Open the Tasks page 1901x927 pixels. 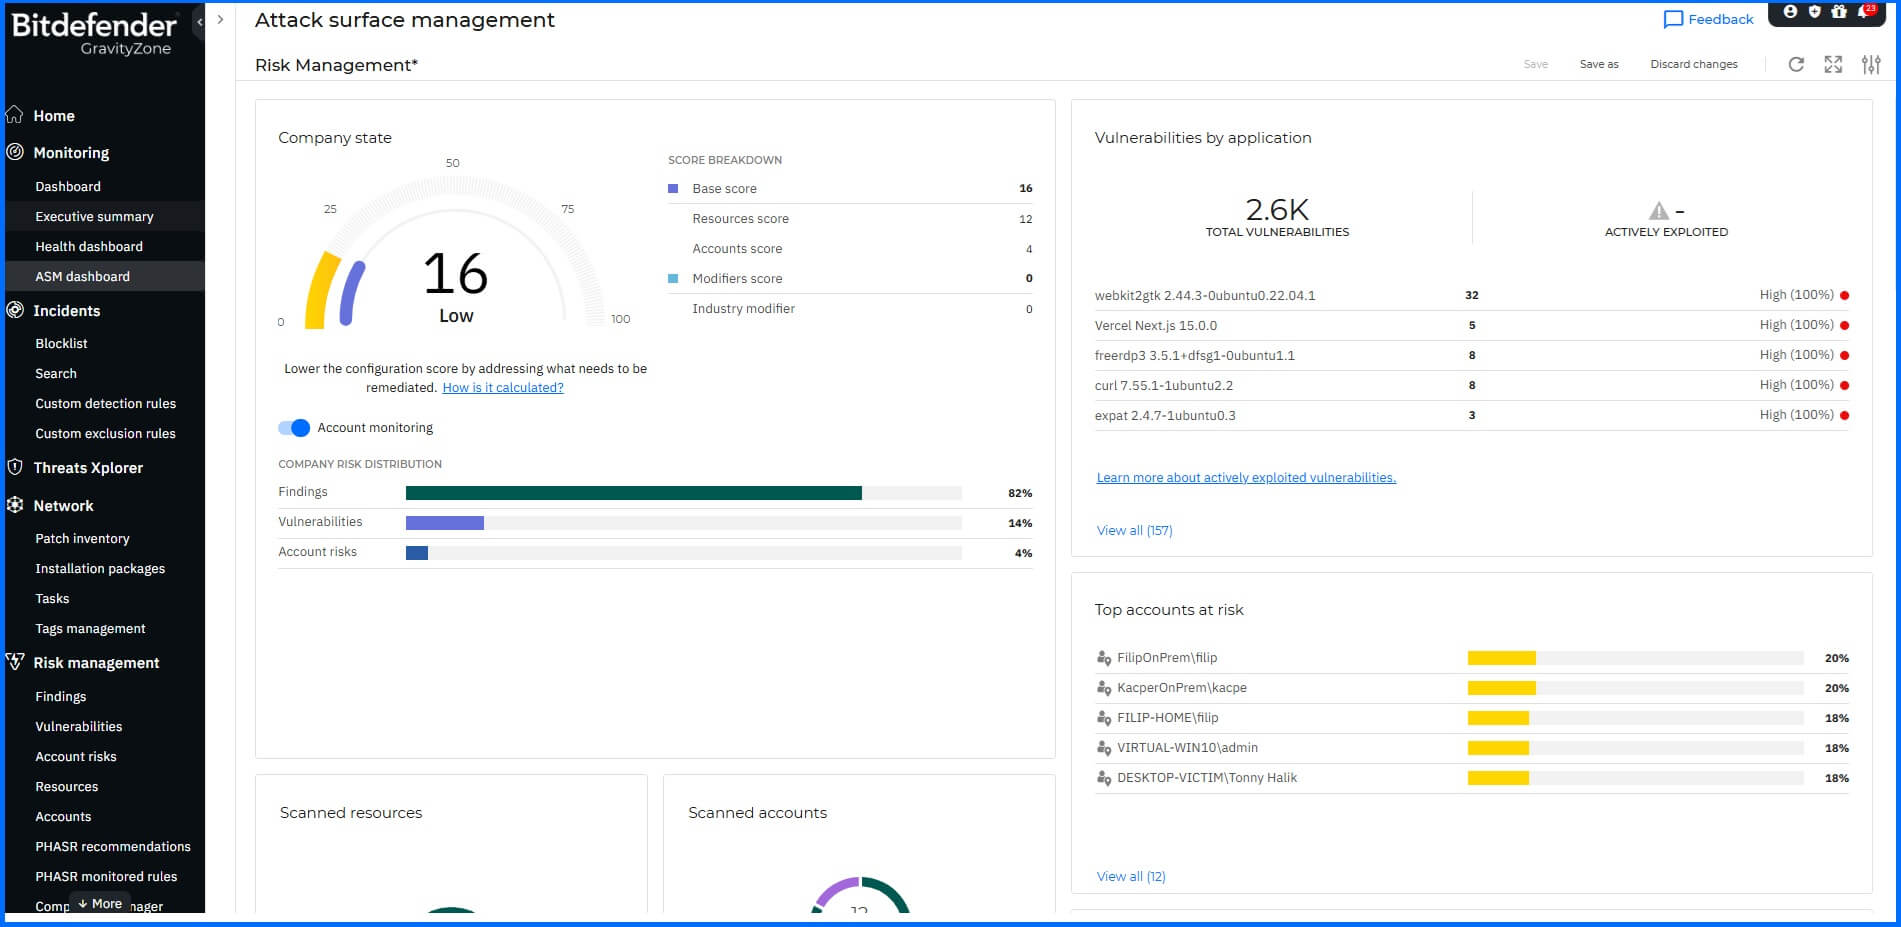pyautogui.click(x=52, y=599)
